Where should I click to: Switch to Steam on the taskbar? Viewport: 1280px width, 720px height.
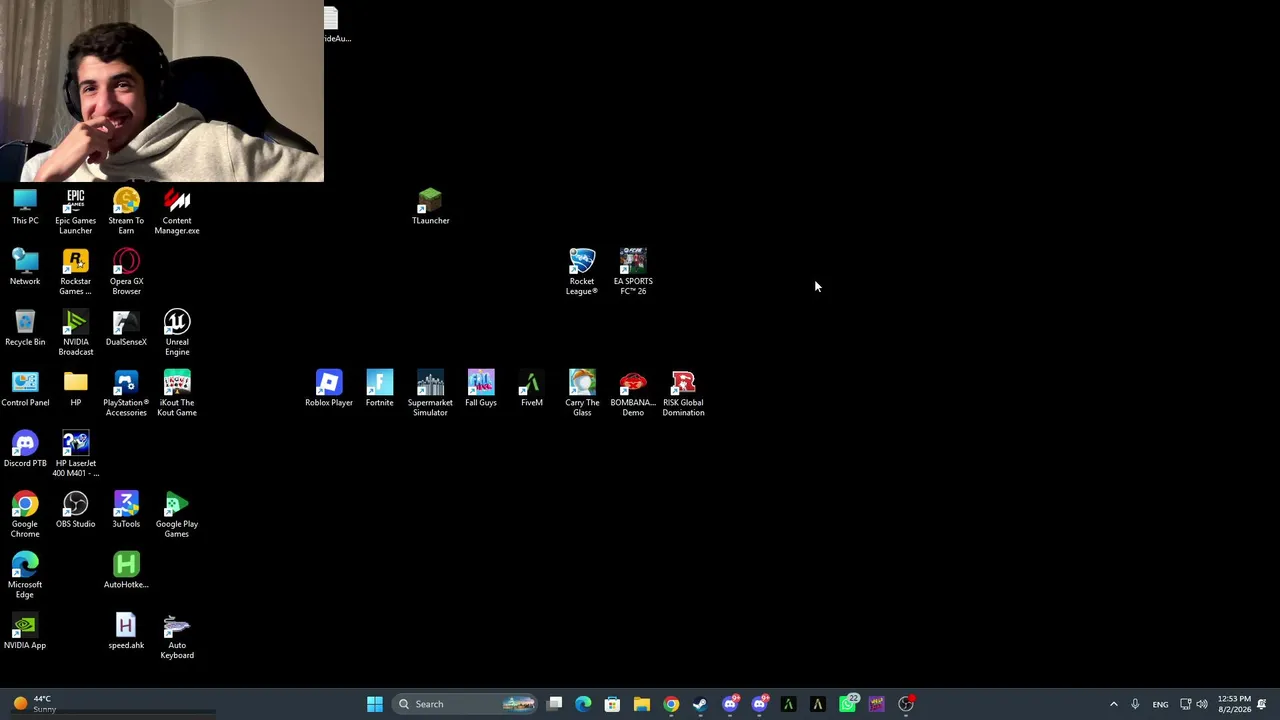coord(700,704)
